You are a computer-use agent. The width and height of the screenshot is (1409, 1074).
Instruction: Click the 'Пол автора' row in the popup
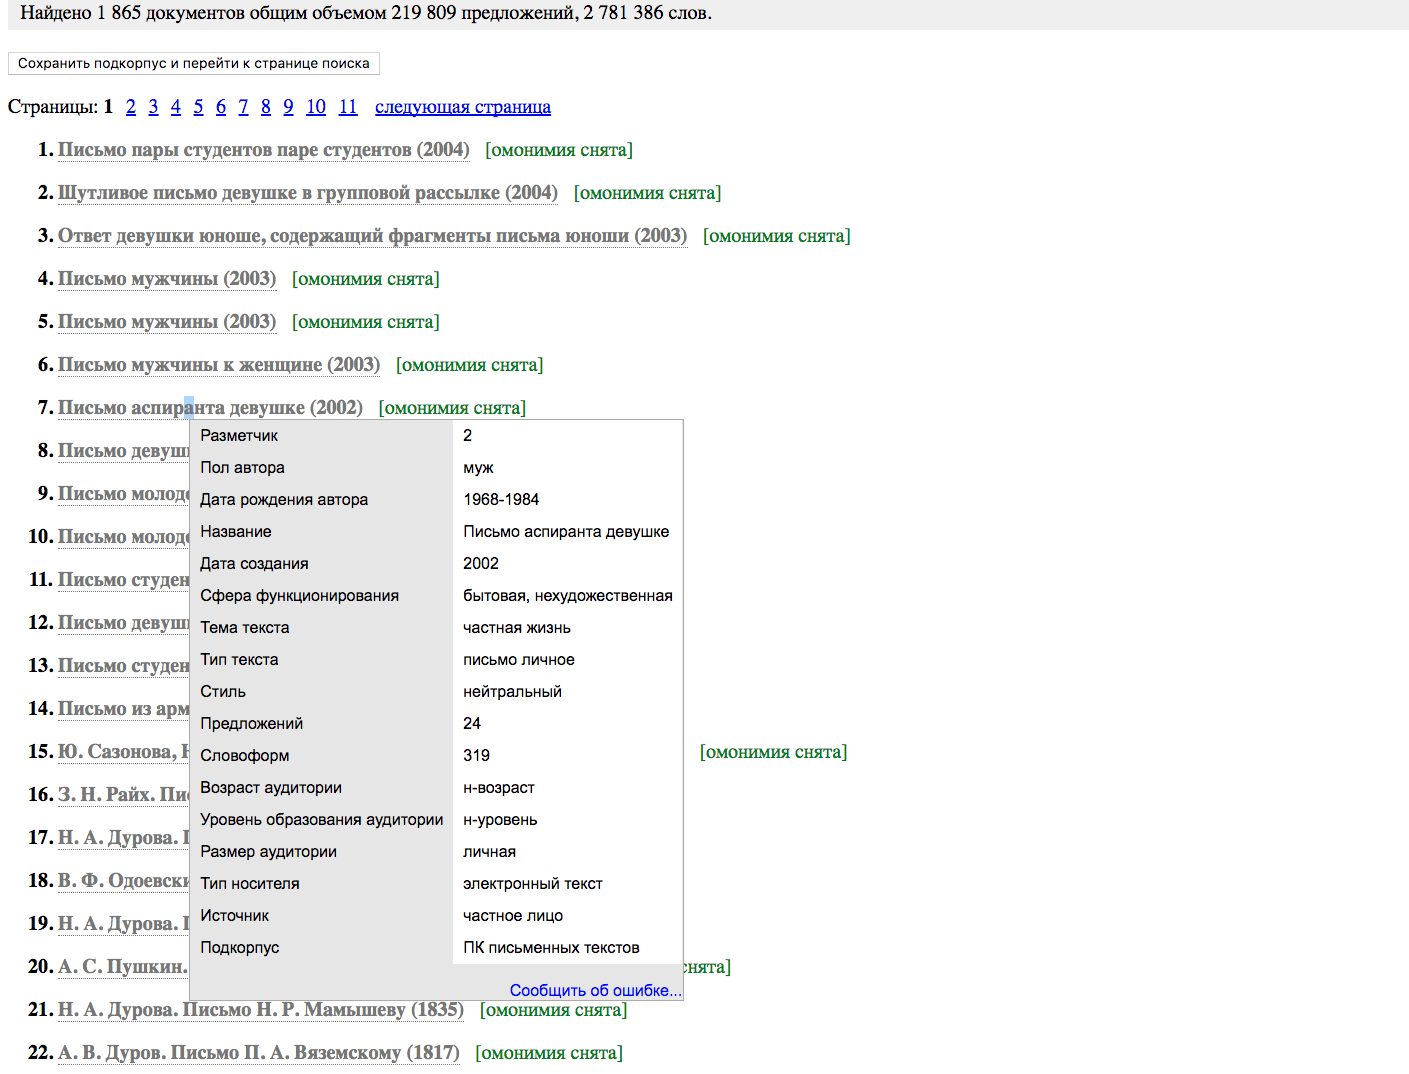(x=242, y=468)
